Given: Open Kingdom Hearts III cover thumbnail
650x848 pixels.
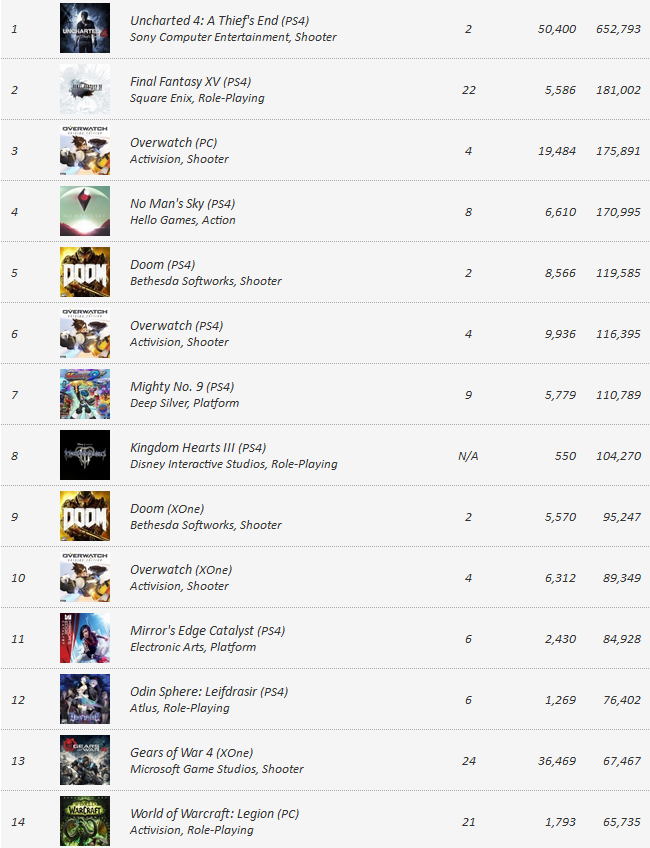Looking at the screenshot, I should (85, 455).
